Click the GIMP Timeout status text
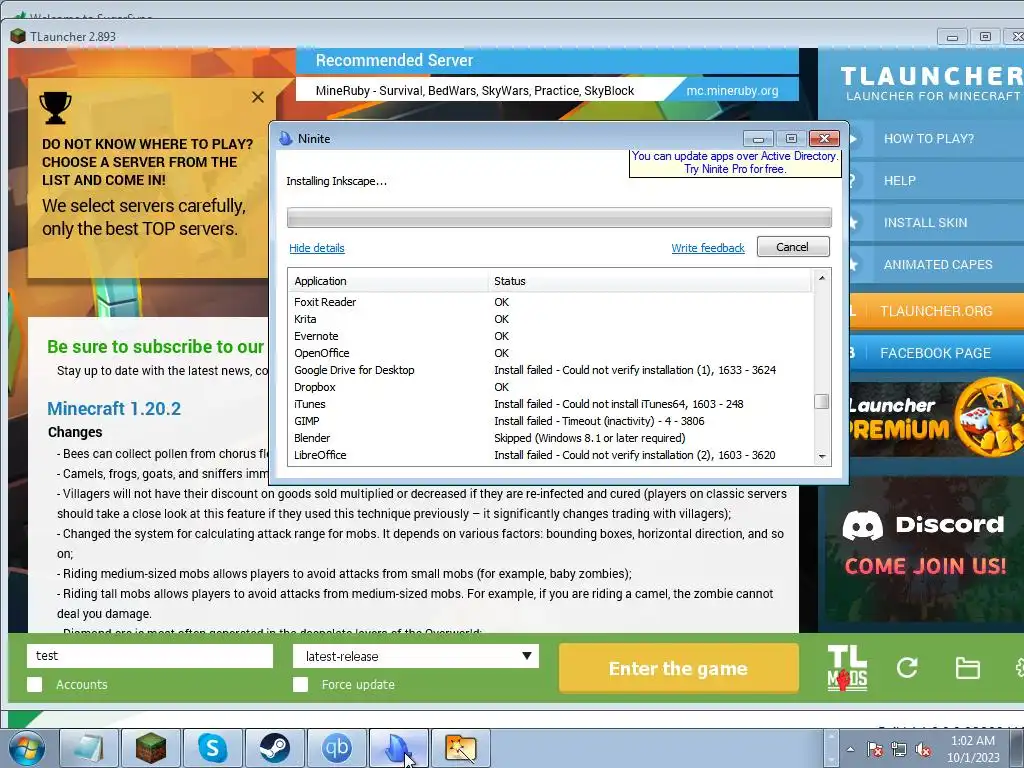 (x=599, y=421)
